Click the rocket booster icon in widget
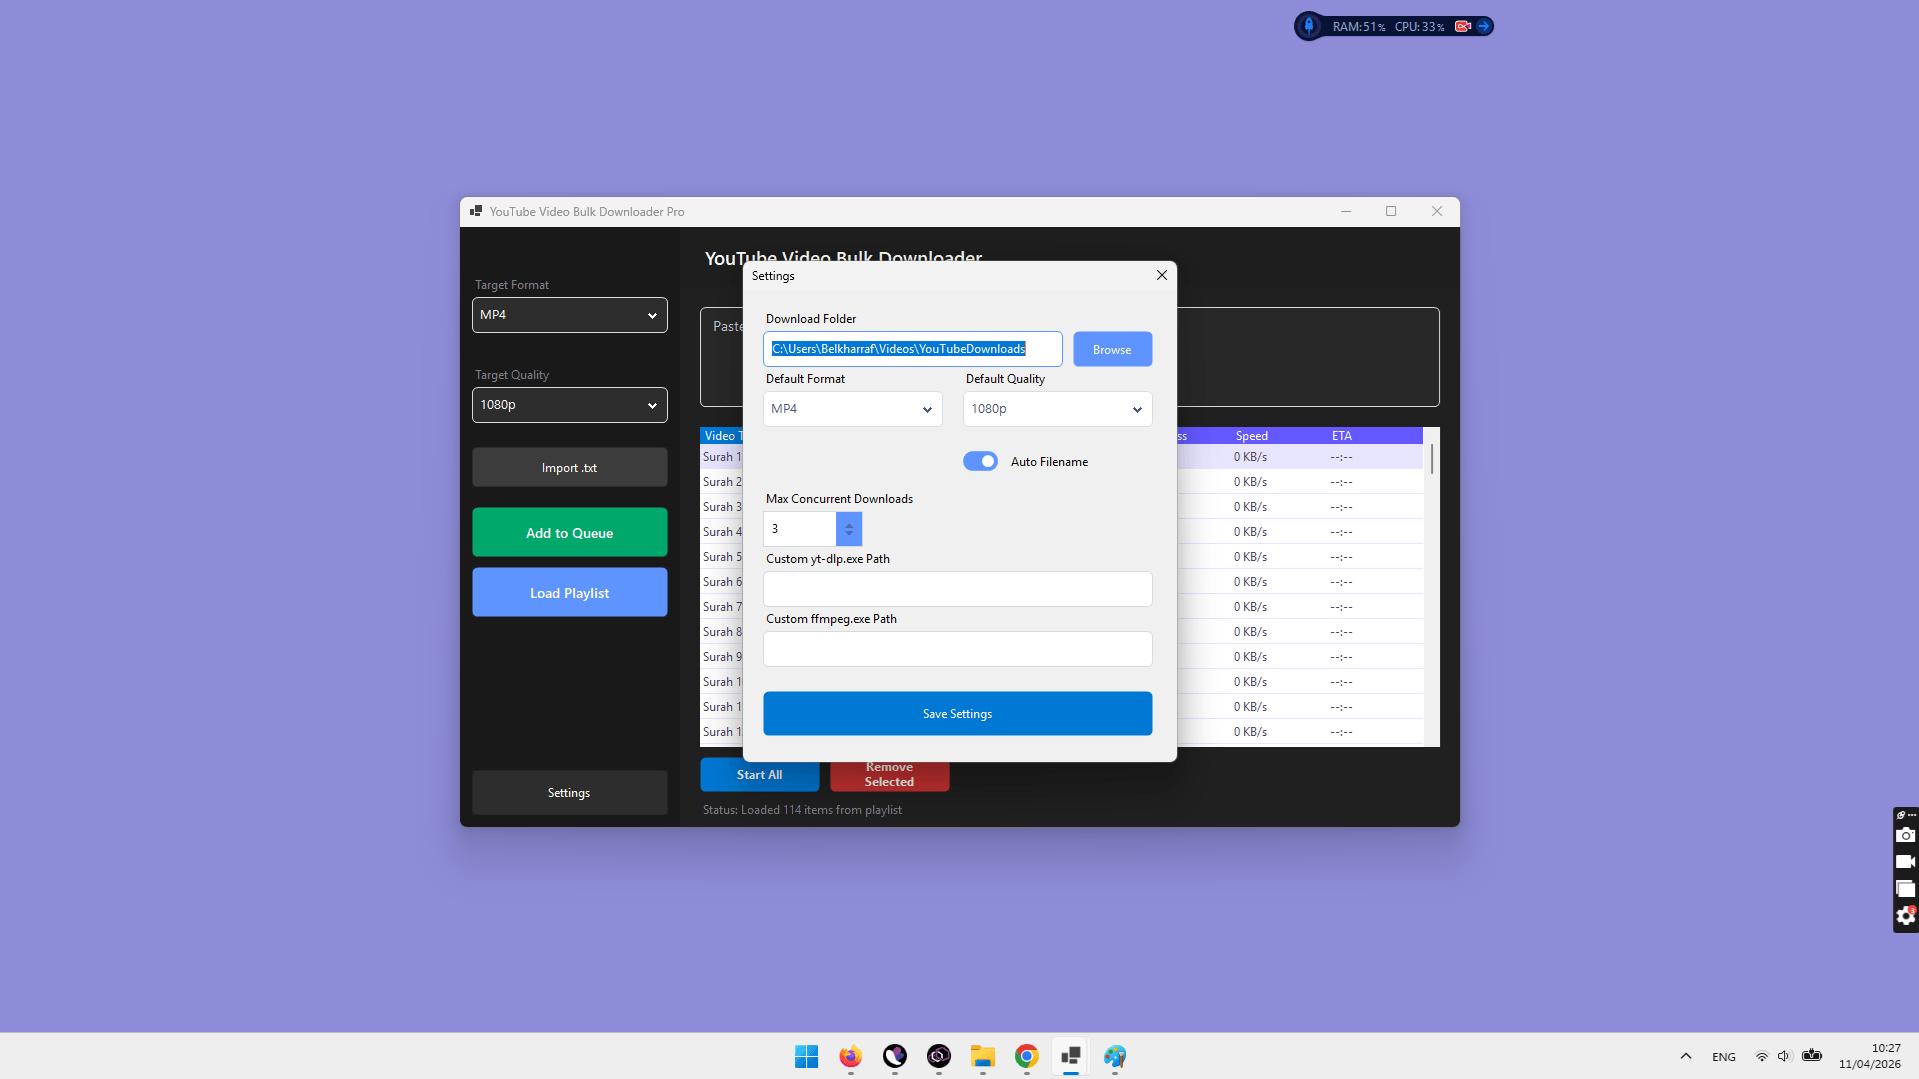The width and height of the screenshot is (1919, 1079). click(1309, 26)
